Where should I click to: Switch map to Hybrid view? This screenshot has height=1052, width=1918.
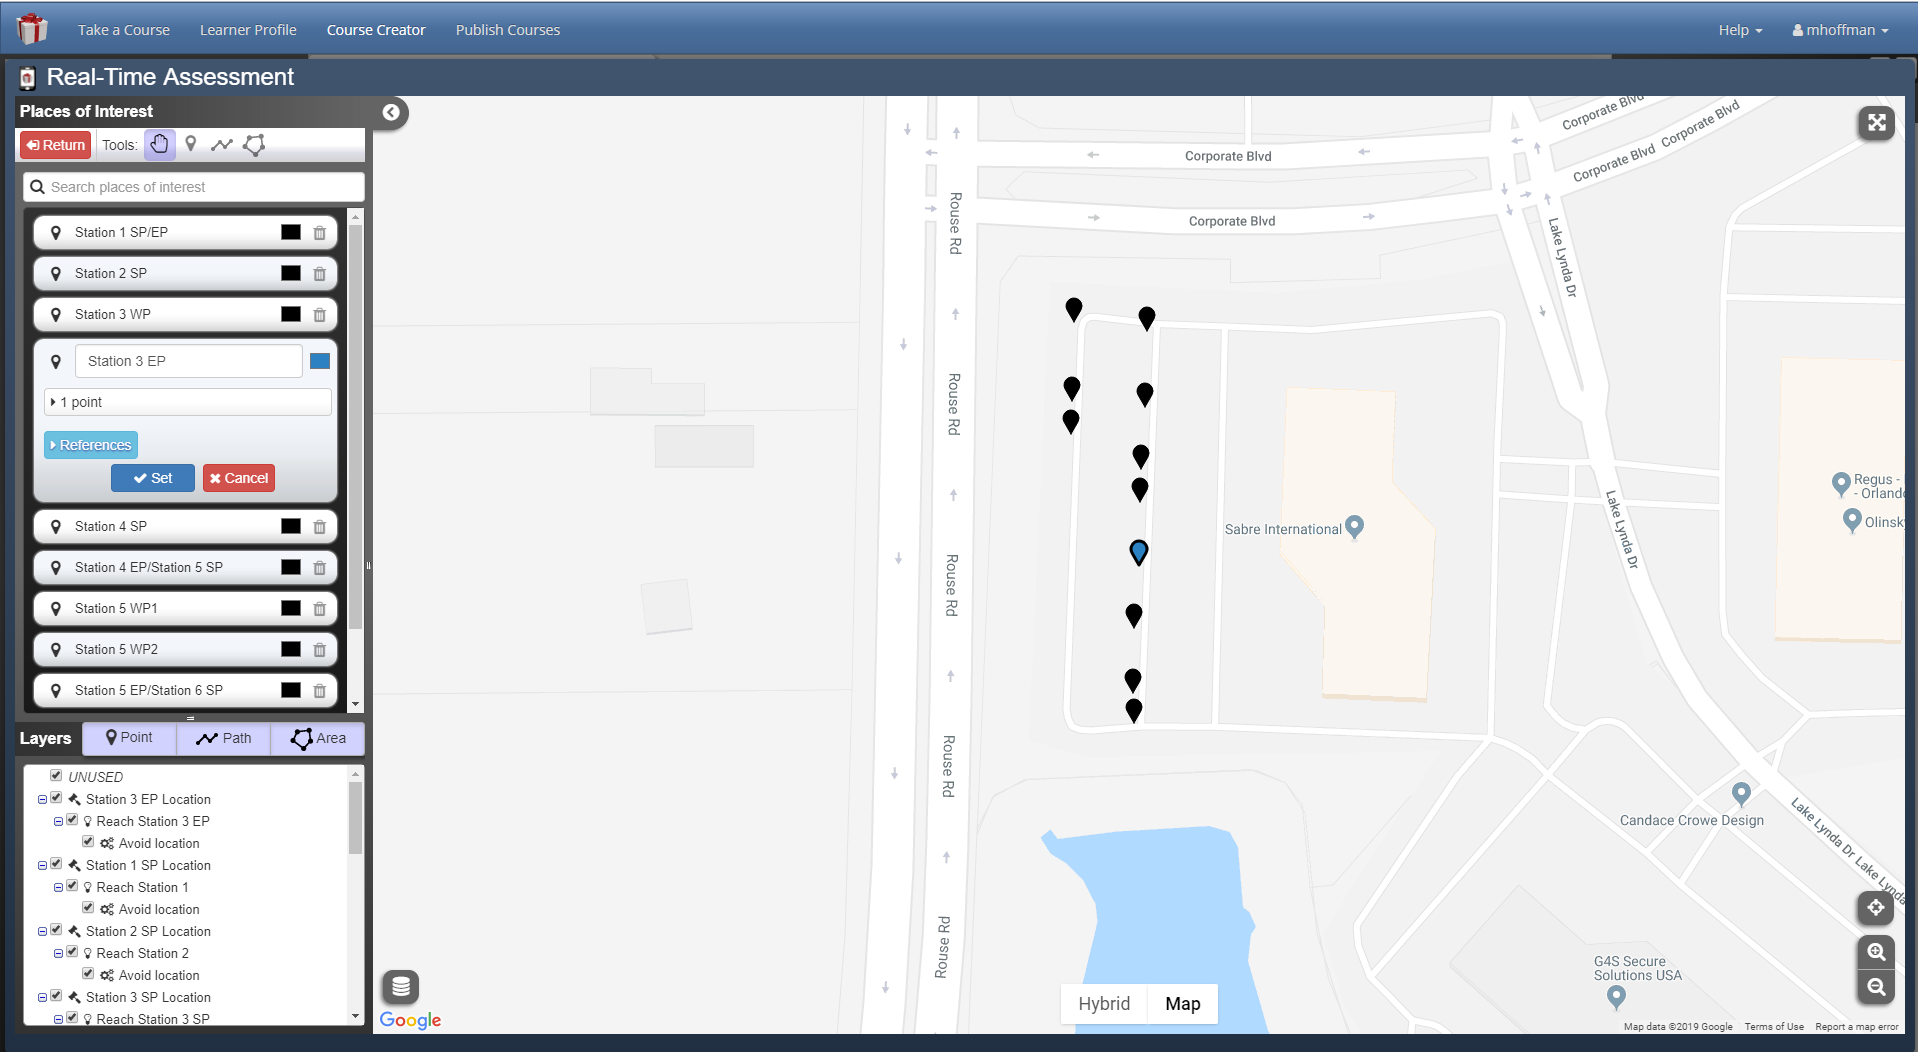(1104, 1004)
